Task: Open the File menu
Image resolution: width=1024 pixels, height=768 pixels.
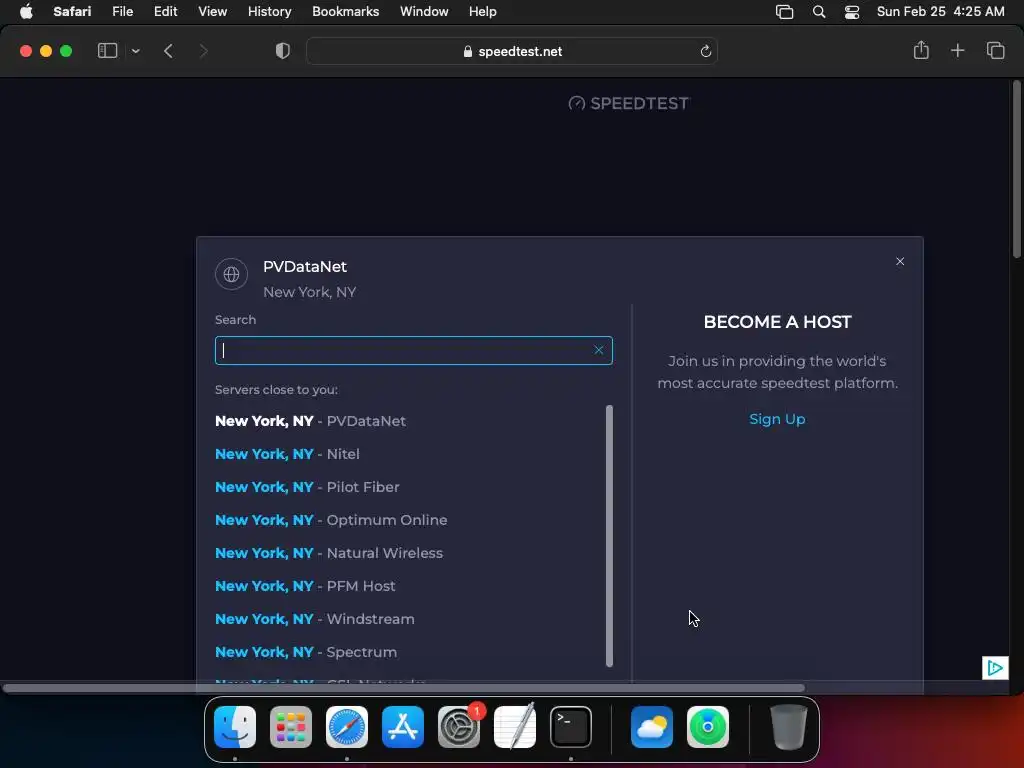Action: pos(122,12)
